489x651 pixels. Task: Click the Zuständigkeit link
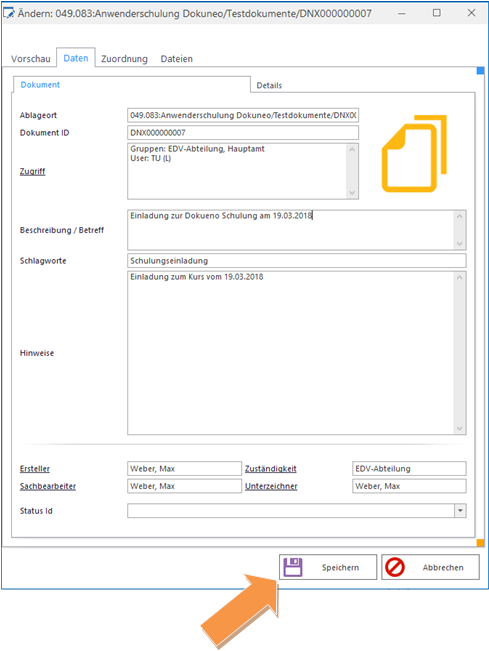(x=271, y=469)
